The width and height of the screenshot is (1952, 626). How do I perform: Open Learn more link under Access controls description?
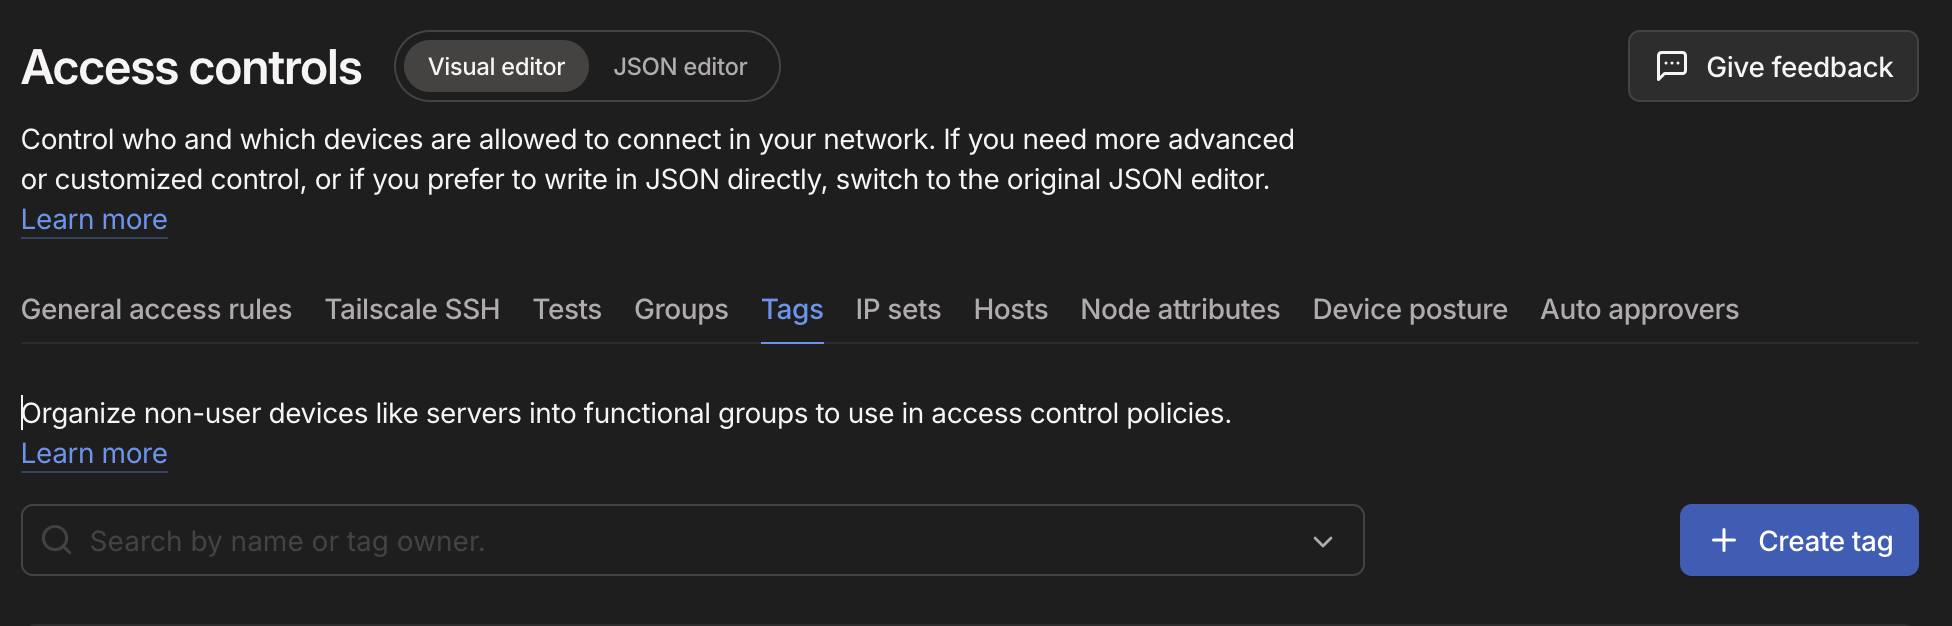click(x=94, y=220)
